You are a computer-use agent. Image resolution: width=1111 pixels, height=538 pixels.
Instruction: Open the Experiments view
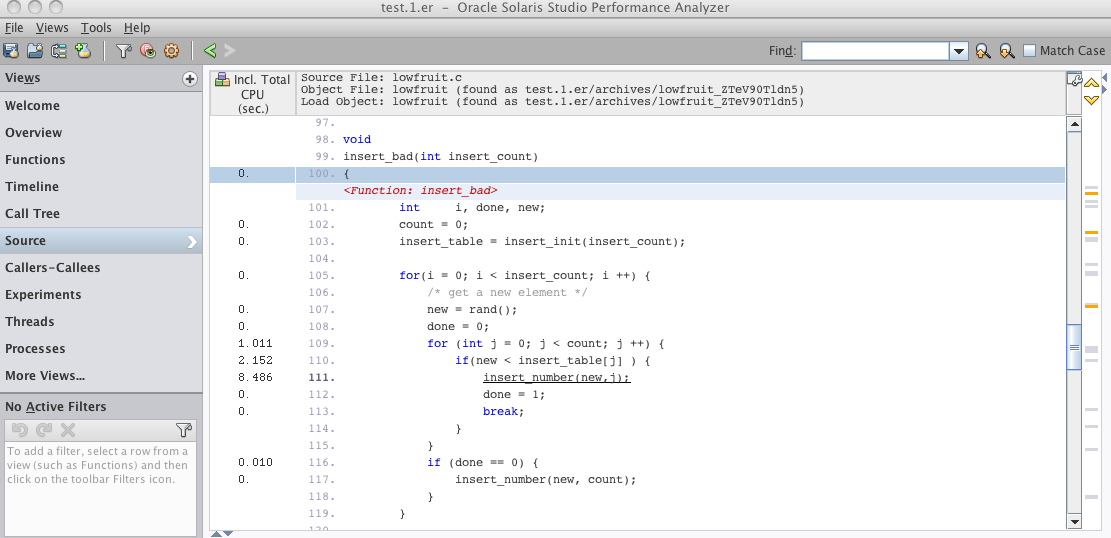click(101, 294)
